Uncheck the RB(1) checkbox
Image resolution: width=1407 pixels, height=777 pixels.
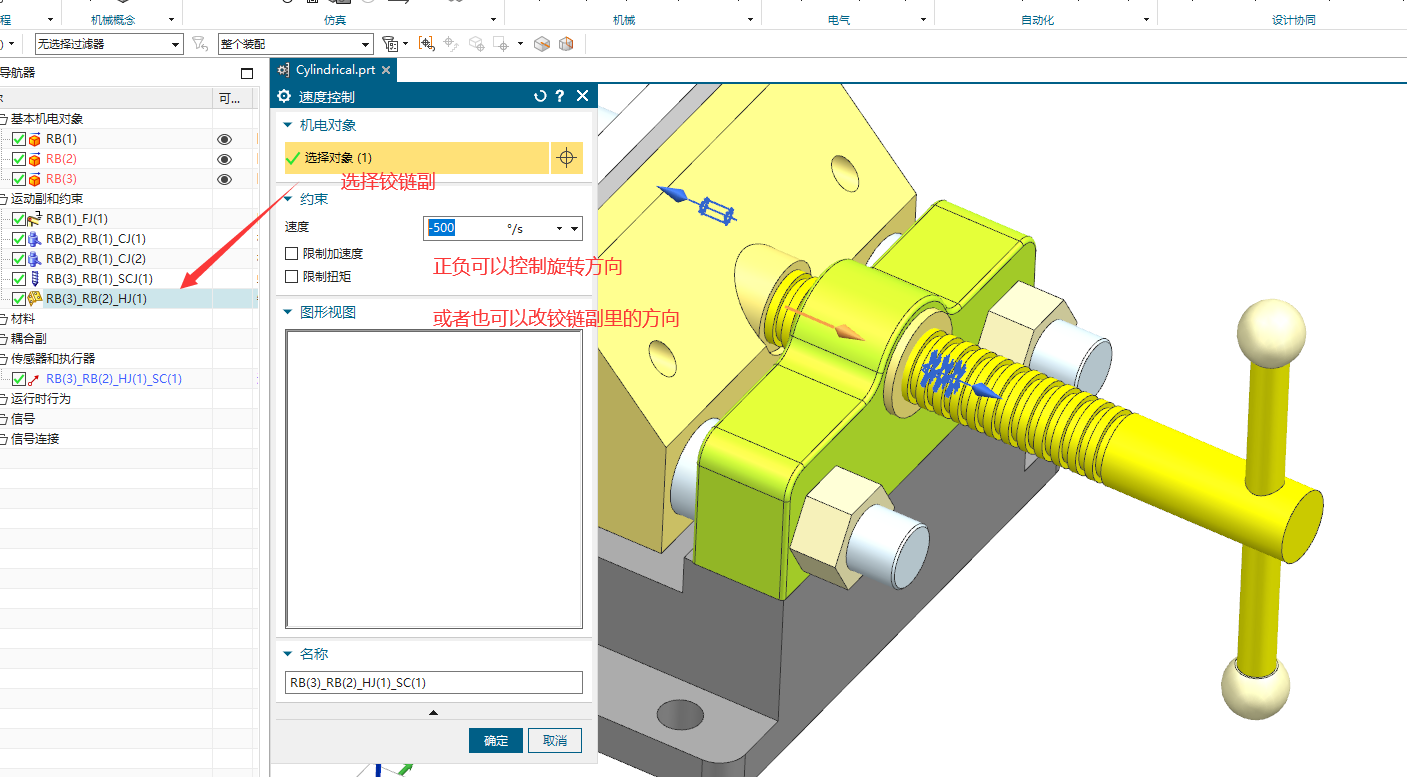(x=19, y=139)
